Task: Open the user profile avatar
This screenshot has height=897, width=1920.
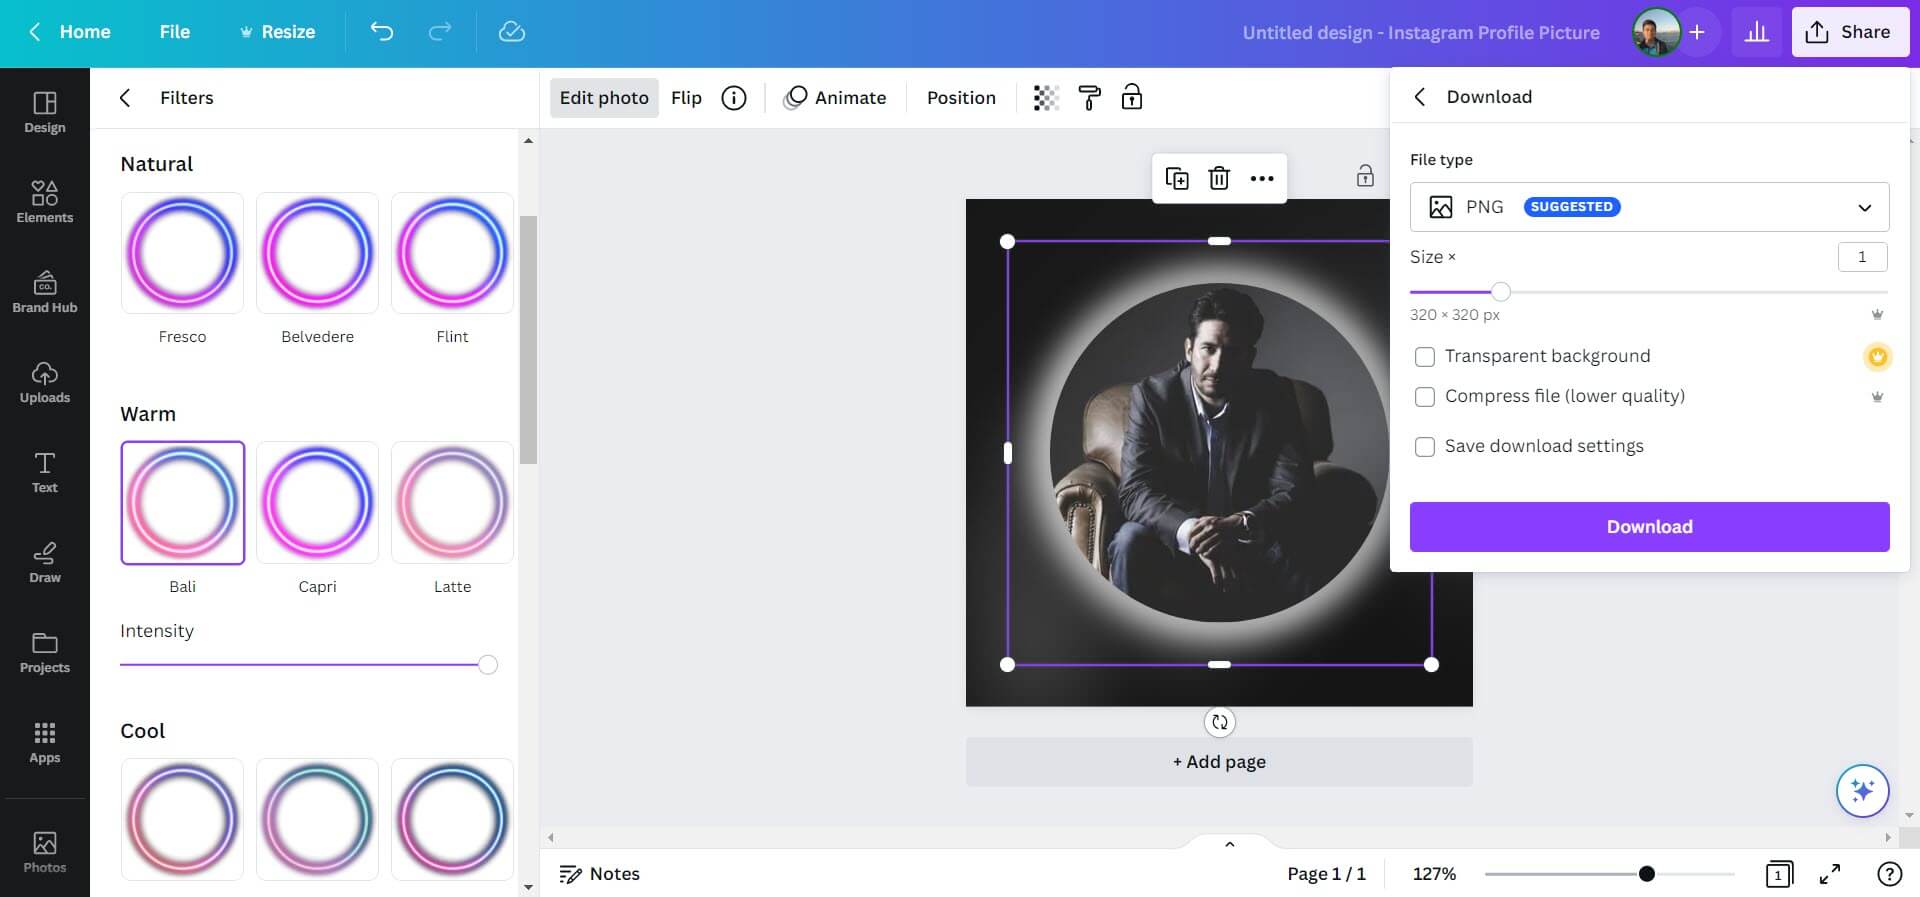Action: click(1656, 32)
